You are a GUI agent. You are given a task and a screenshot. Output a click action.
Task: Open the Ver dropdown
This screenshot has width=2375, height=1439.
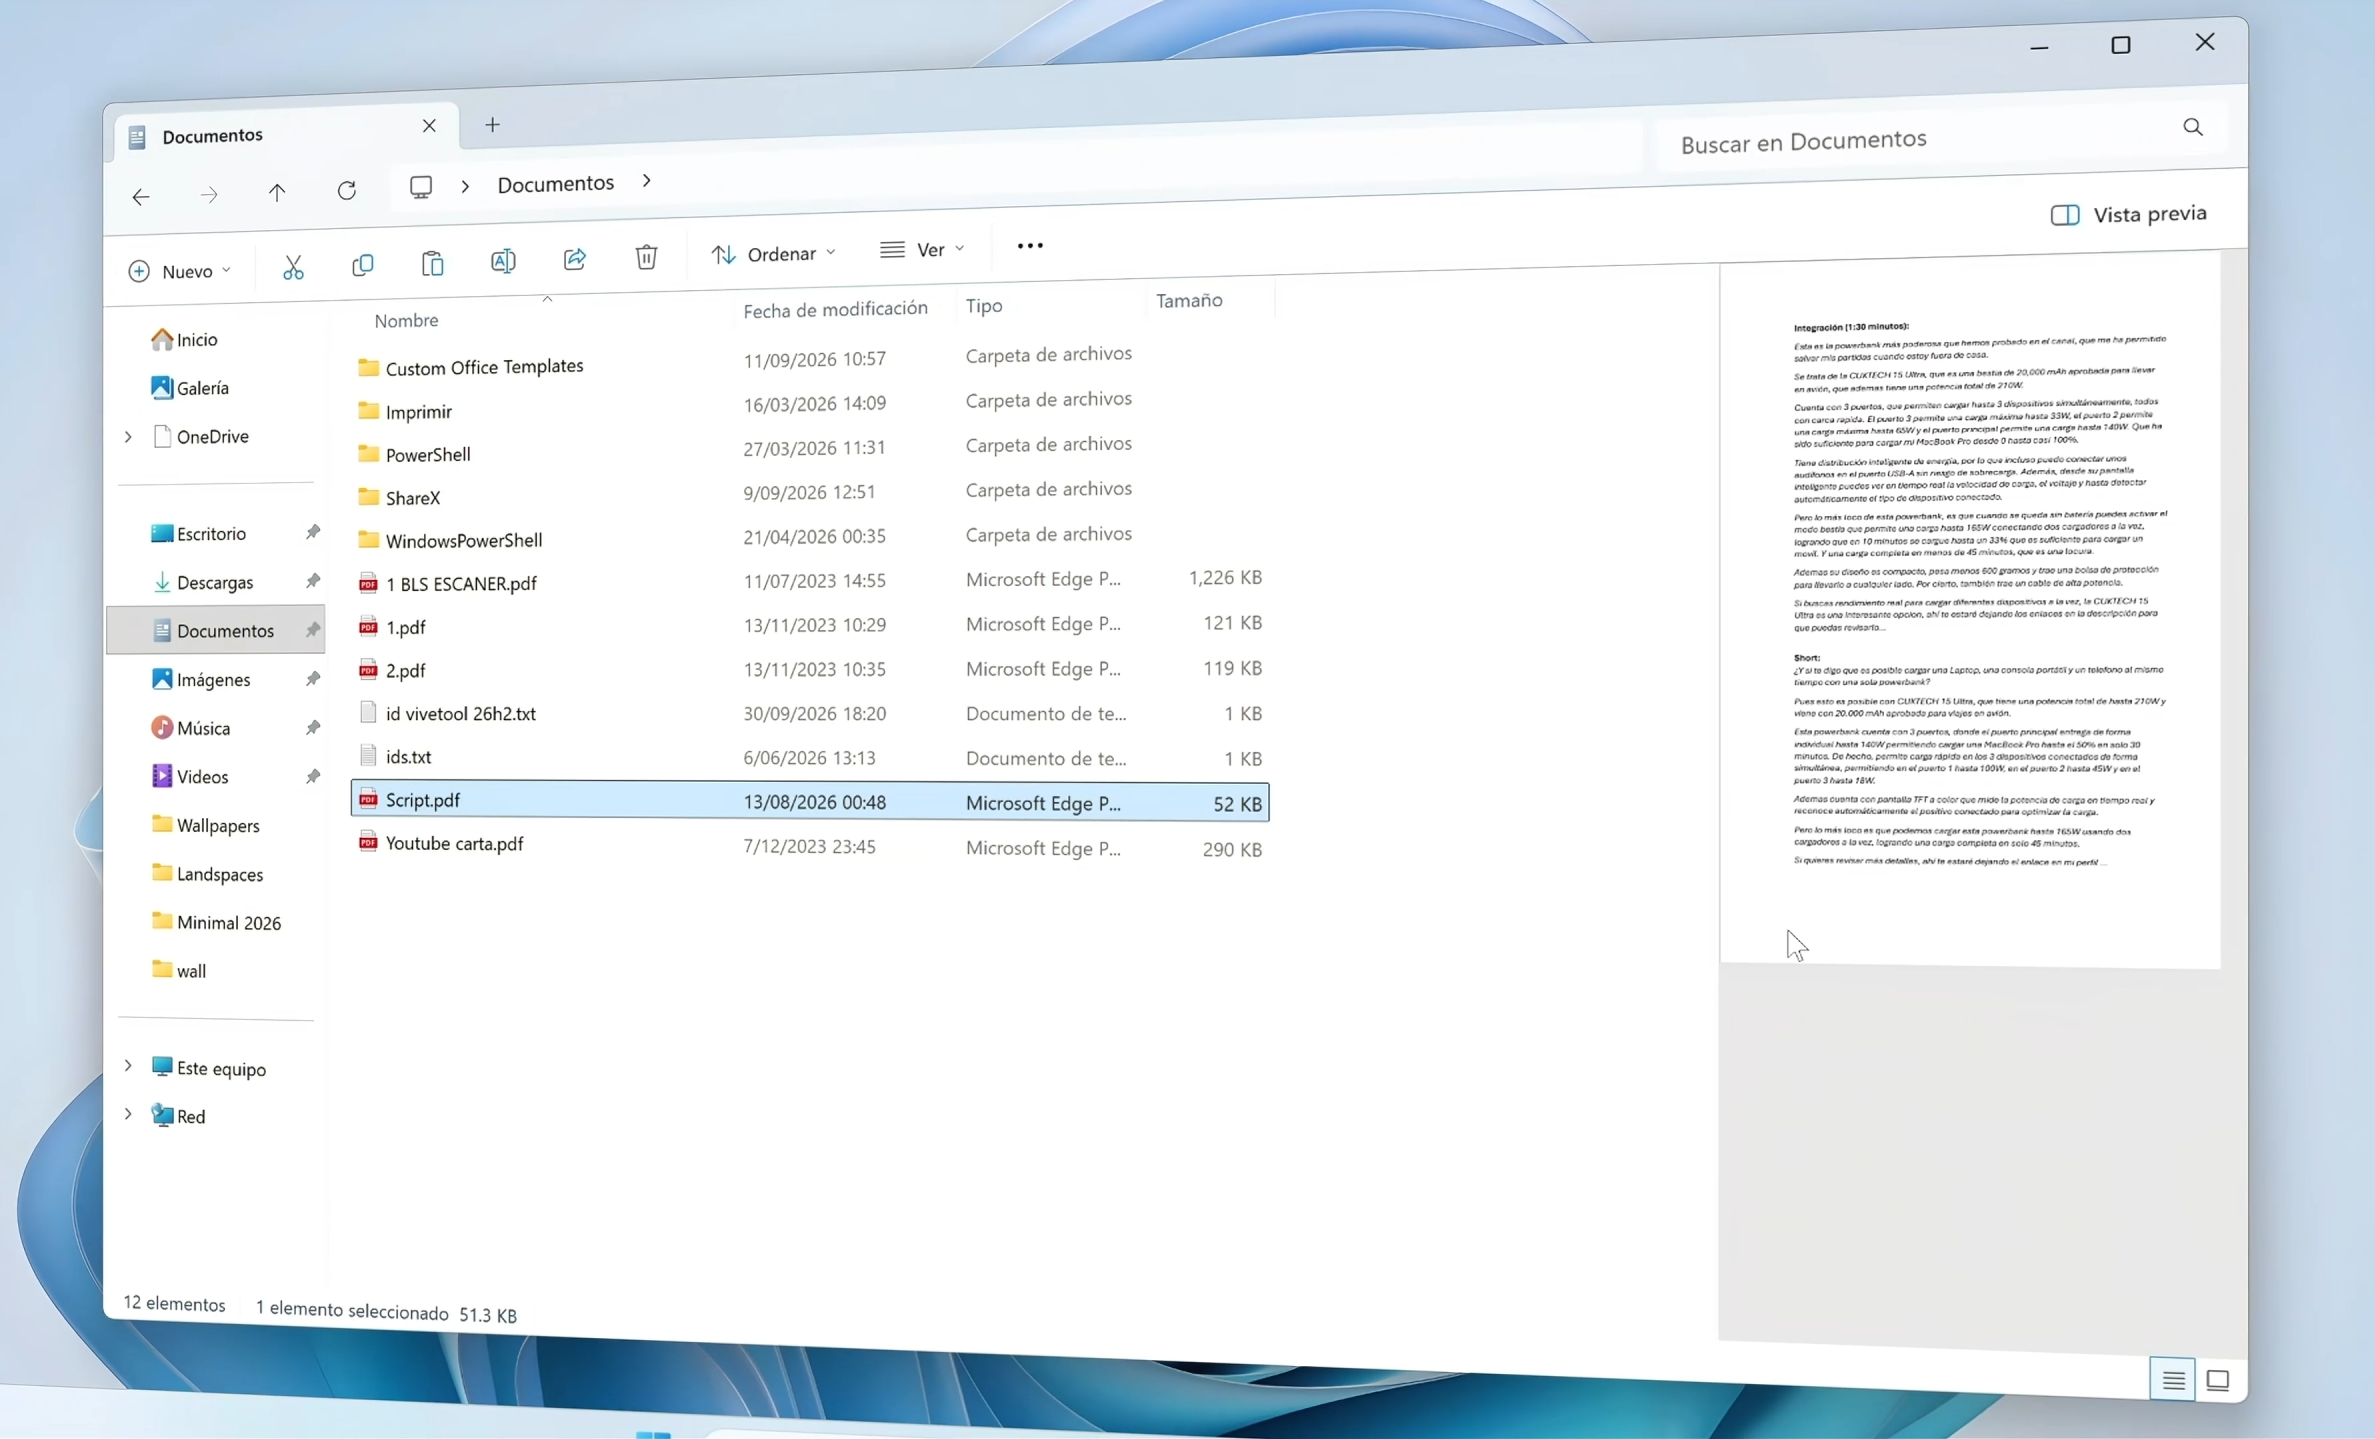coord(922,250)
